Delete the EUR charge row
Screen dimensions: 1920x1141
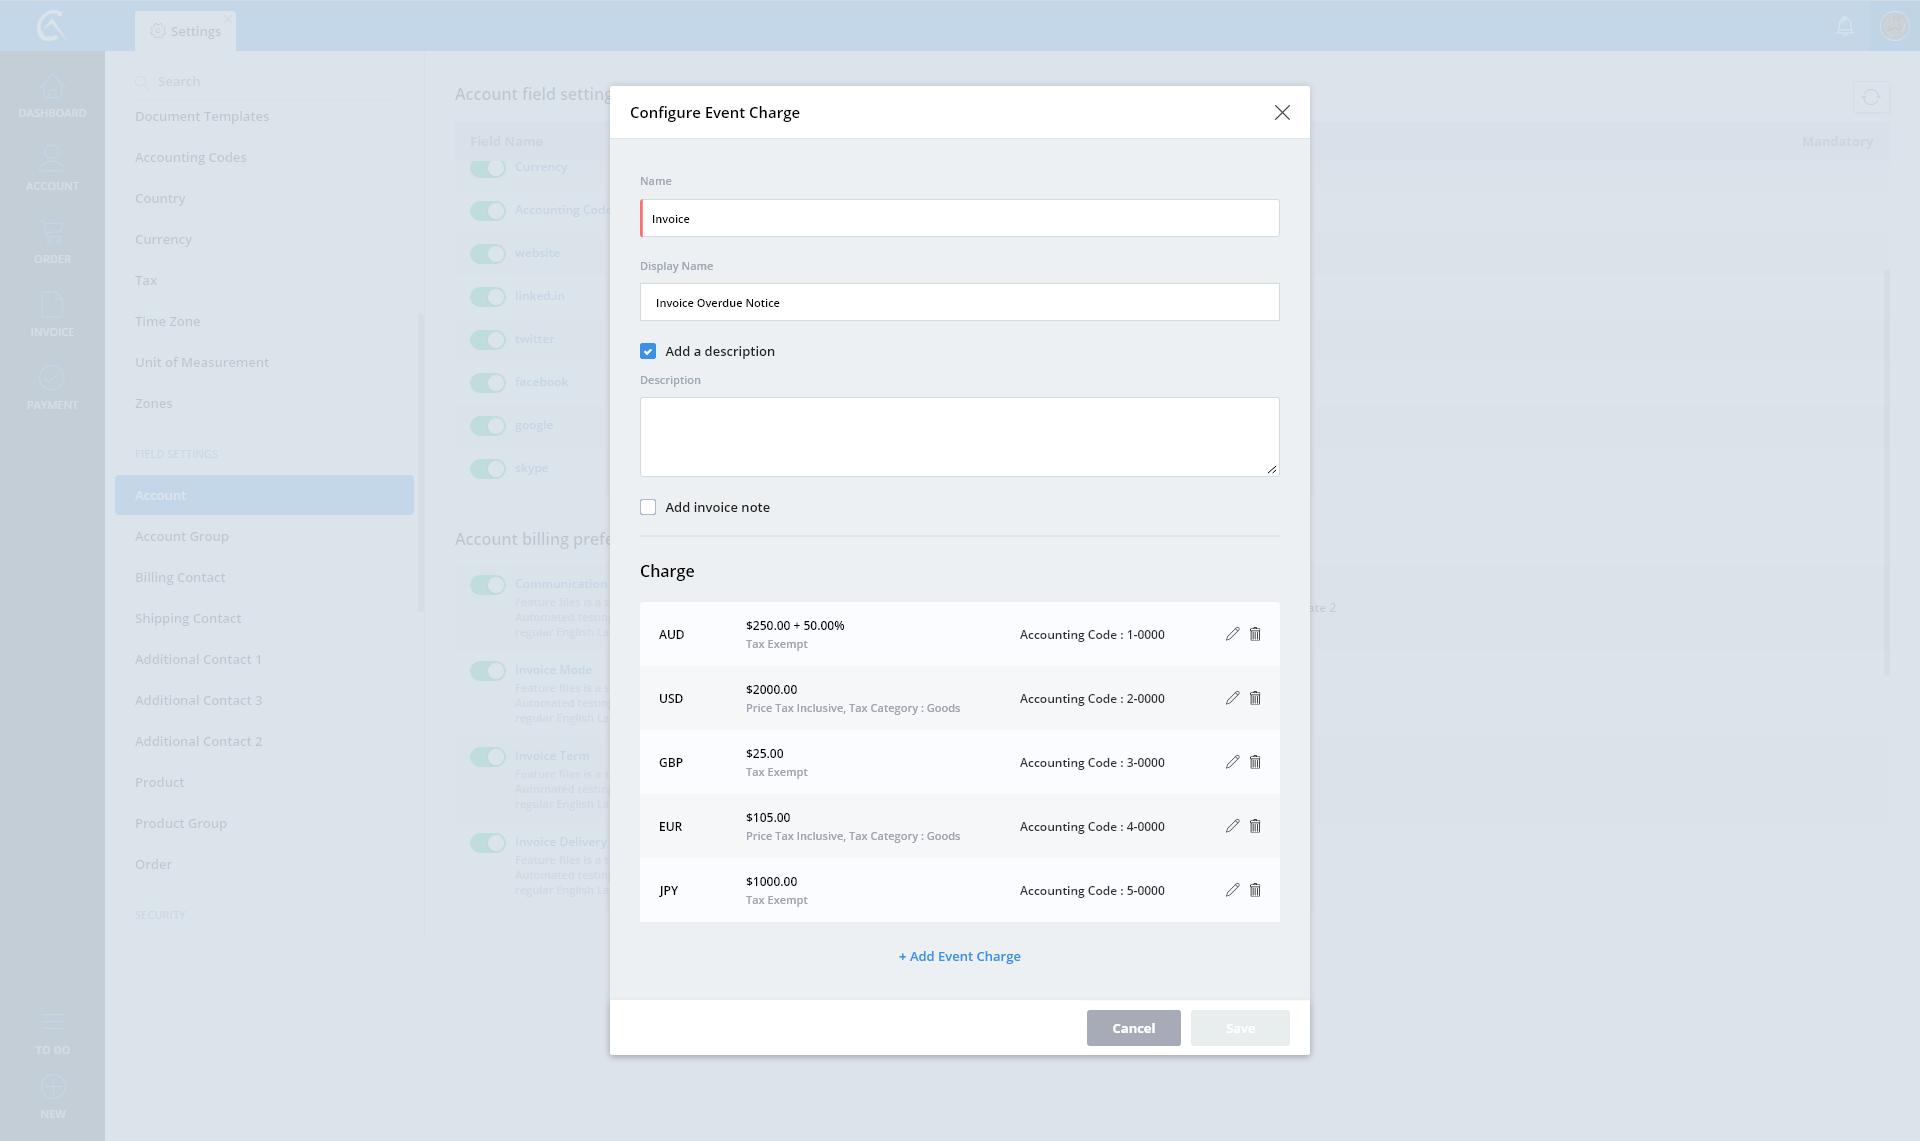pyautogui.click(x=1255, y=826)
